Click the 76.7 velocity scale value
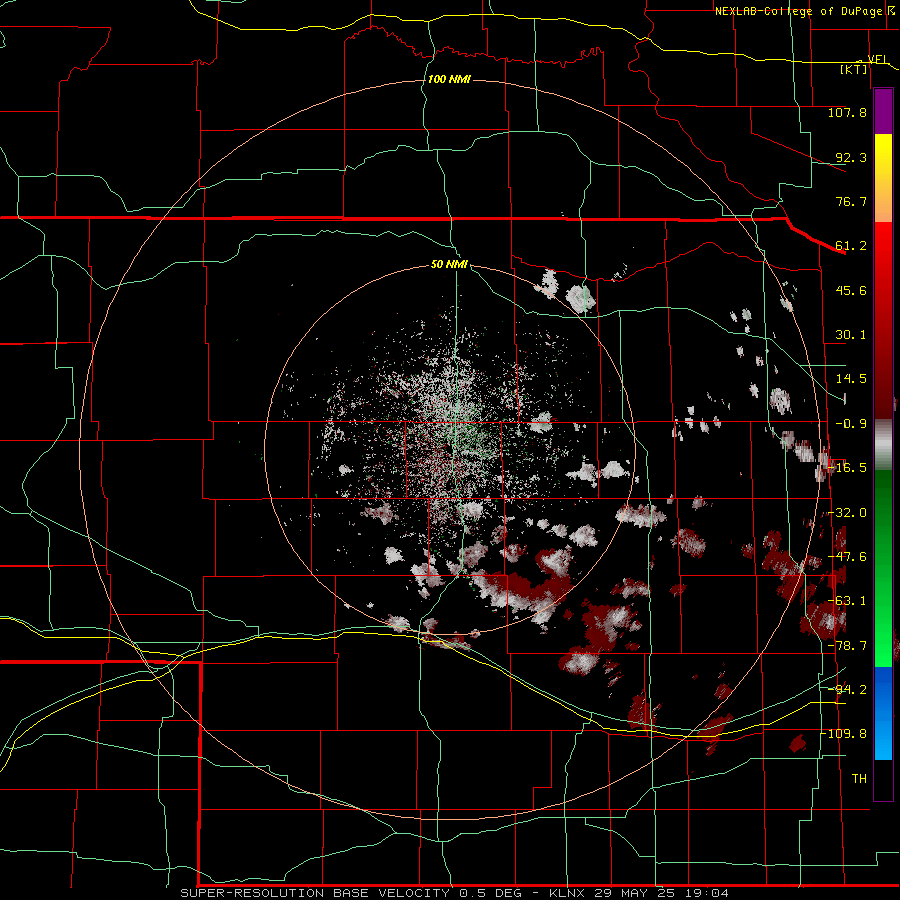 [x=851, y=201]
